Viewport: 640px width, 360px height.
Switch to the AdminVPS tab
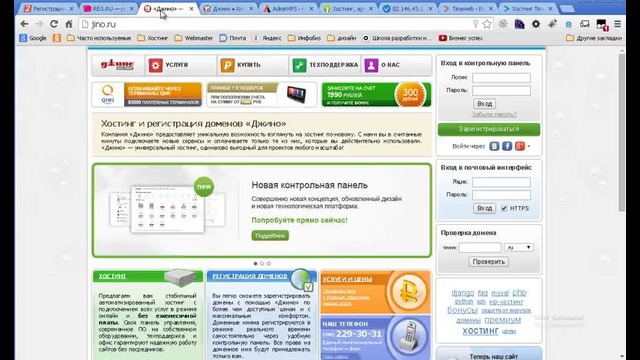tap(289, 9)
